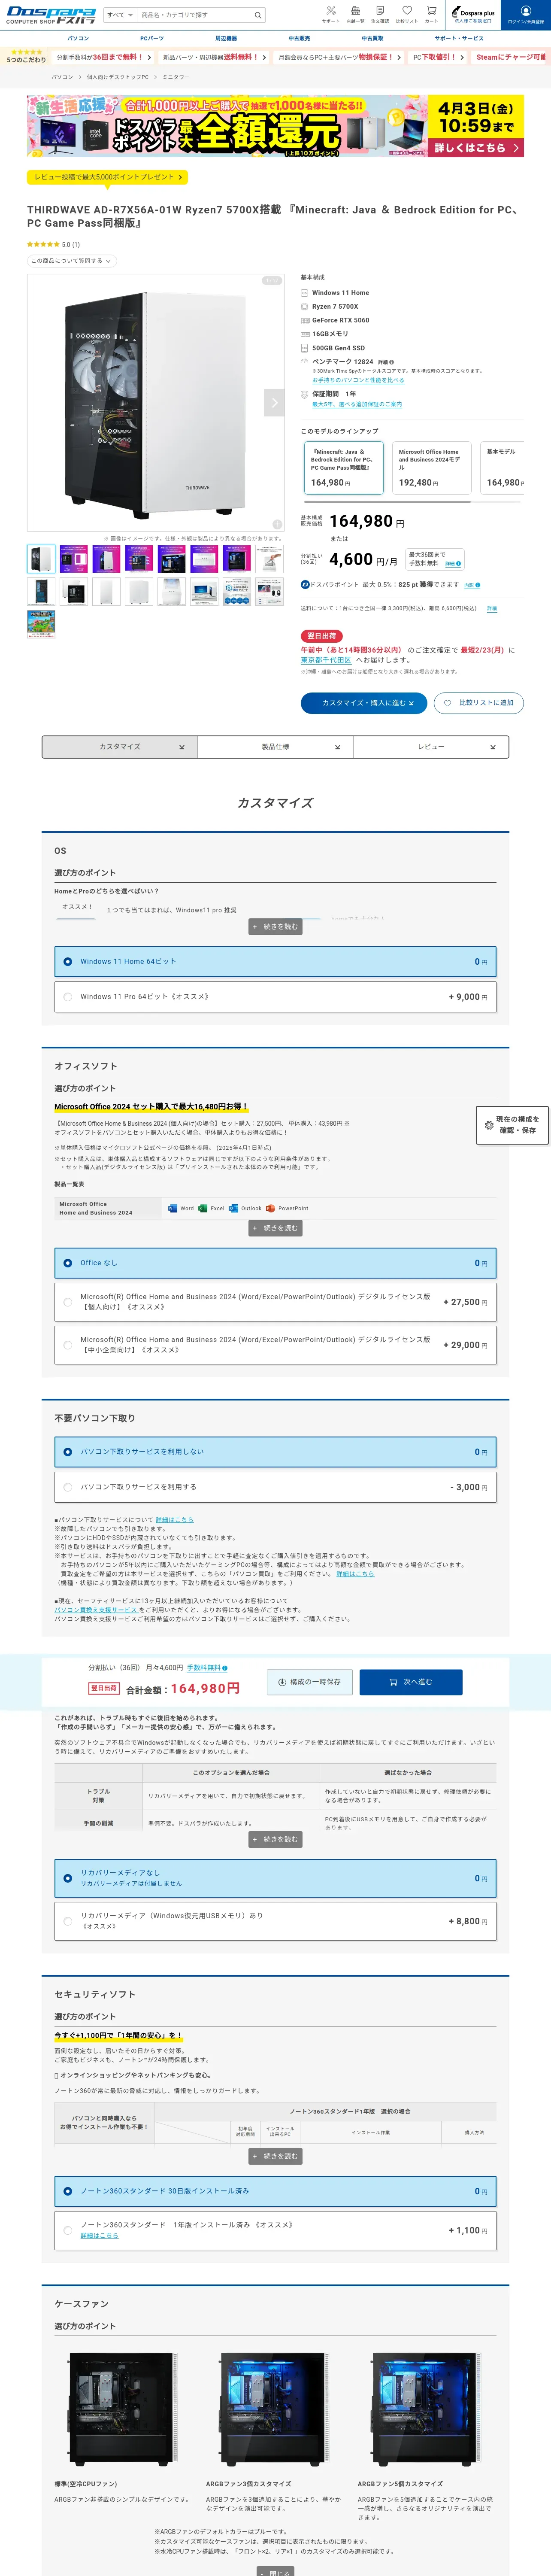Image resolution: width=551 pixels, height=2576 pixels.
Task: Click 比較リストに追加 button
Action: (479, 703)
